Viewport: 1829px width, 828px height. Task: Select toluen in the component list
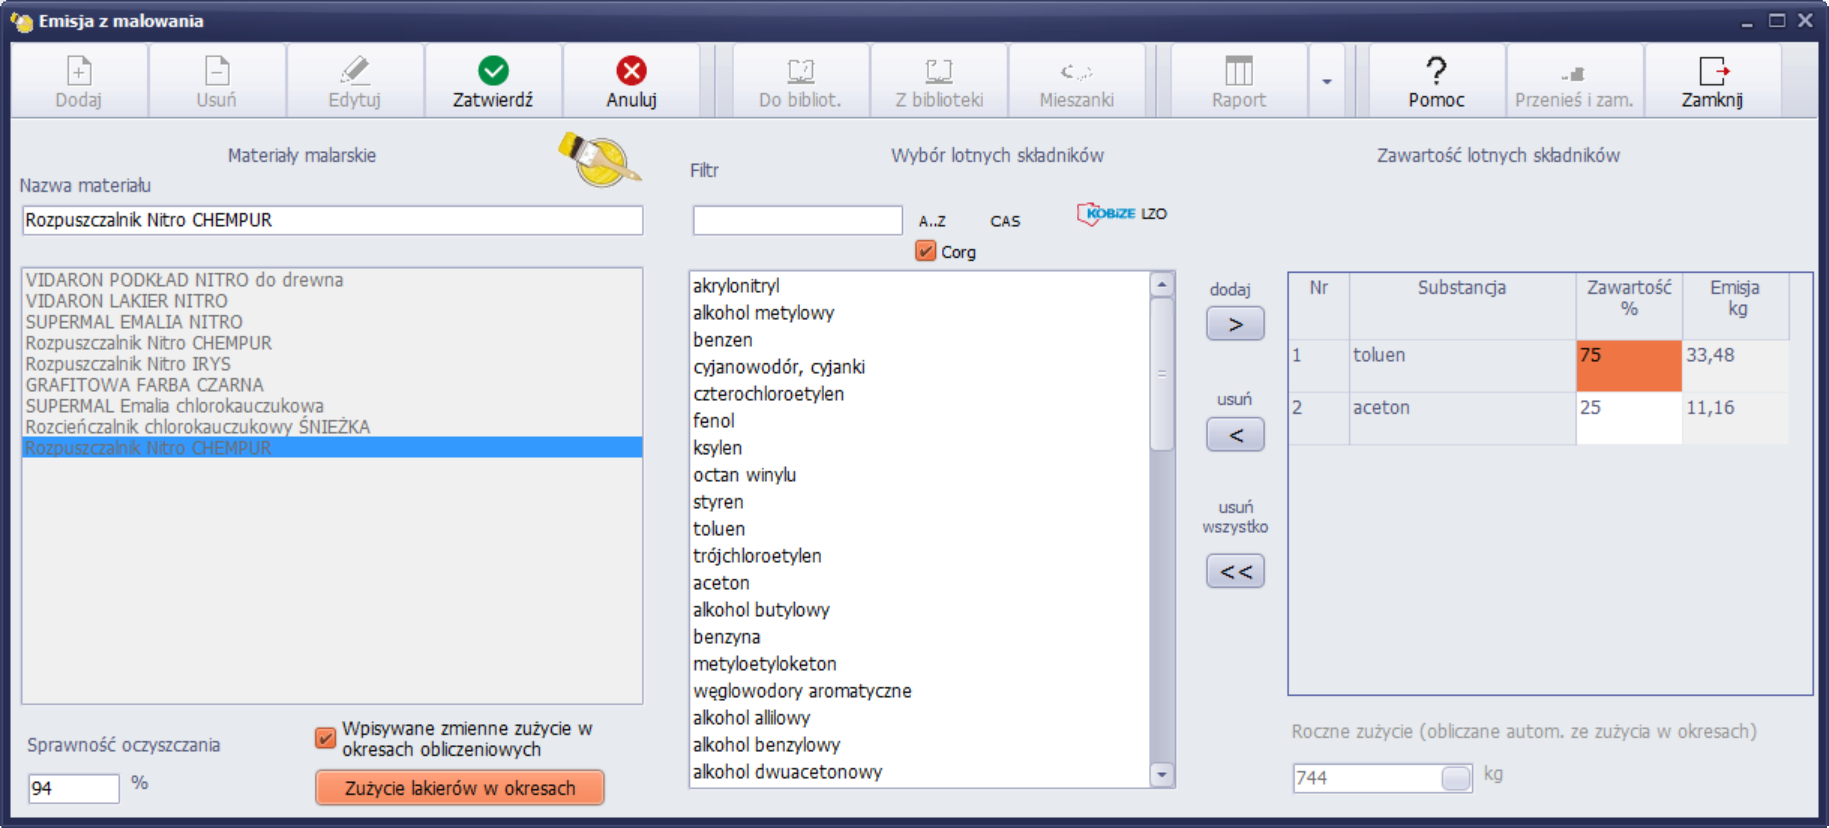(920, 529)
